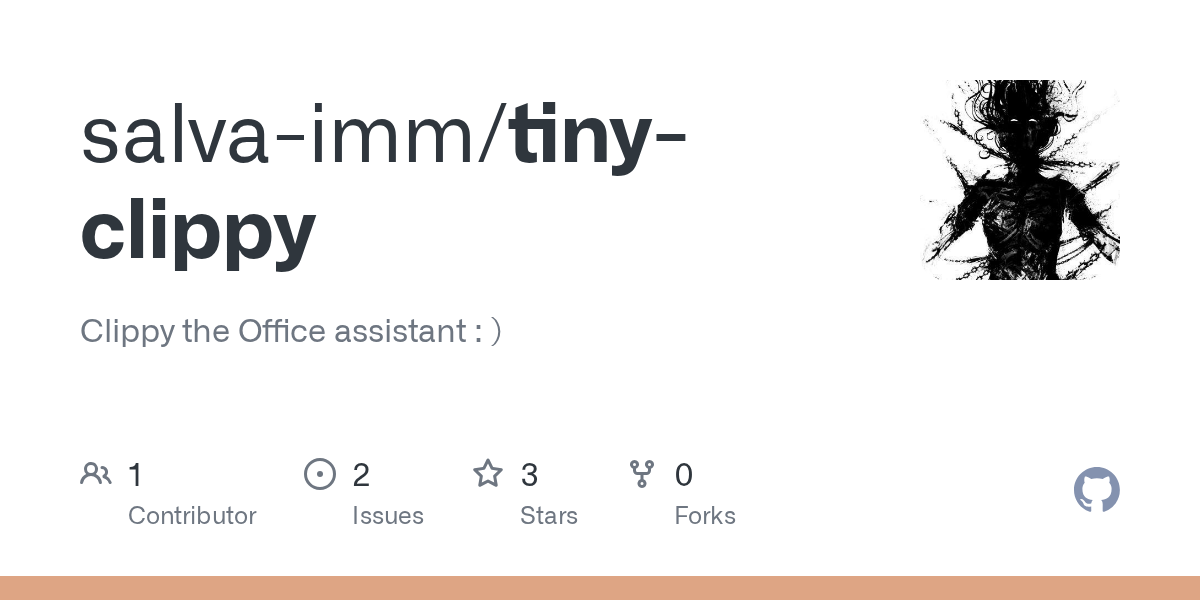Click the star icon
The width and height of the screenshot is (1200, 600).
coord(488,474)
